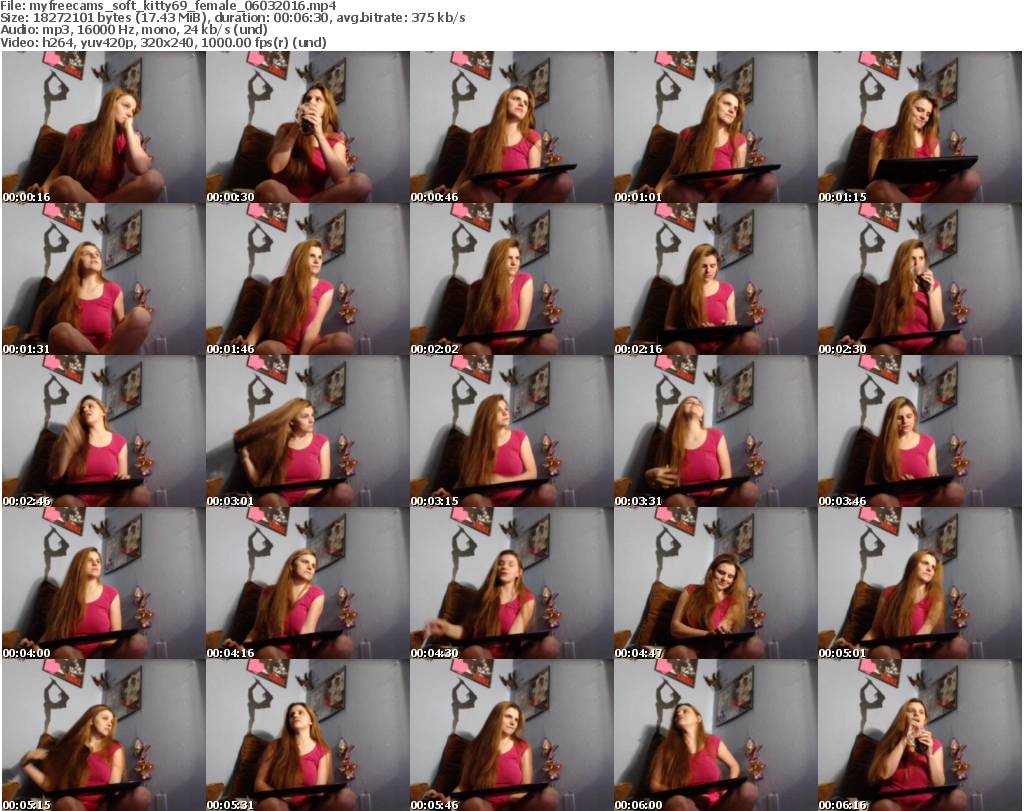Select the thumbnail stamped 00:04:16

click(308, 583)
